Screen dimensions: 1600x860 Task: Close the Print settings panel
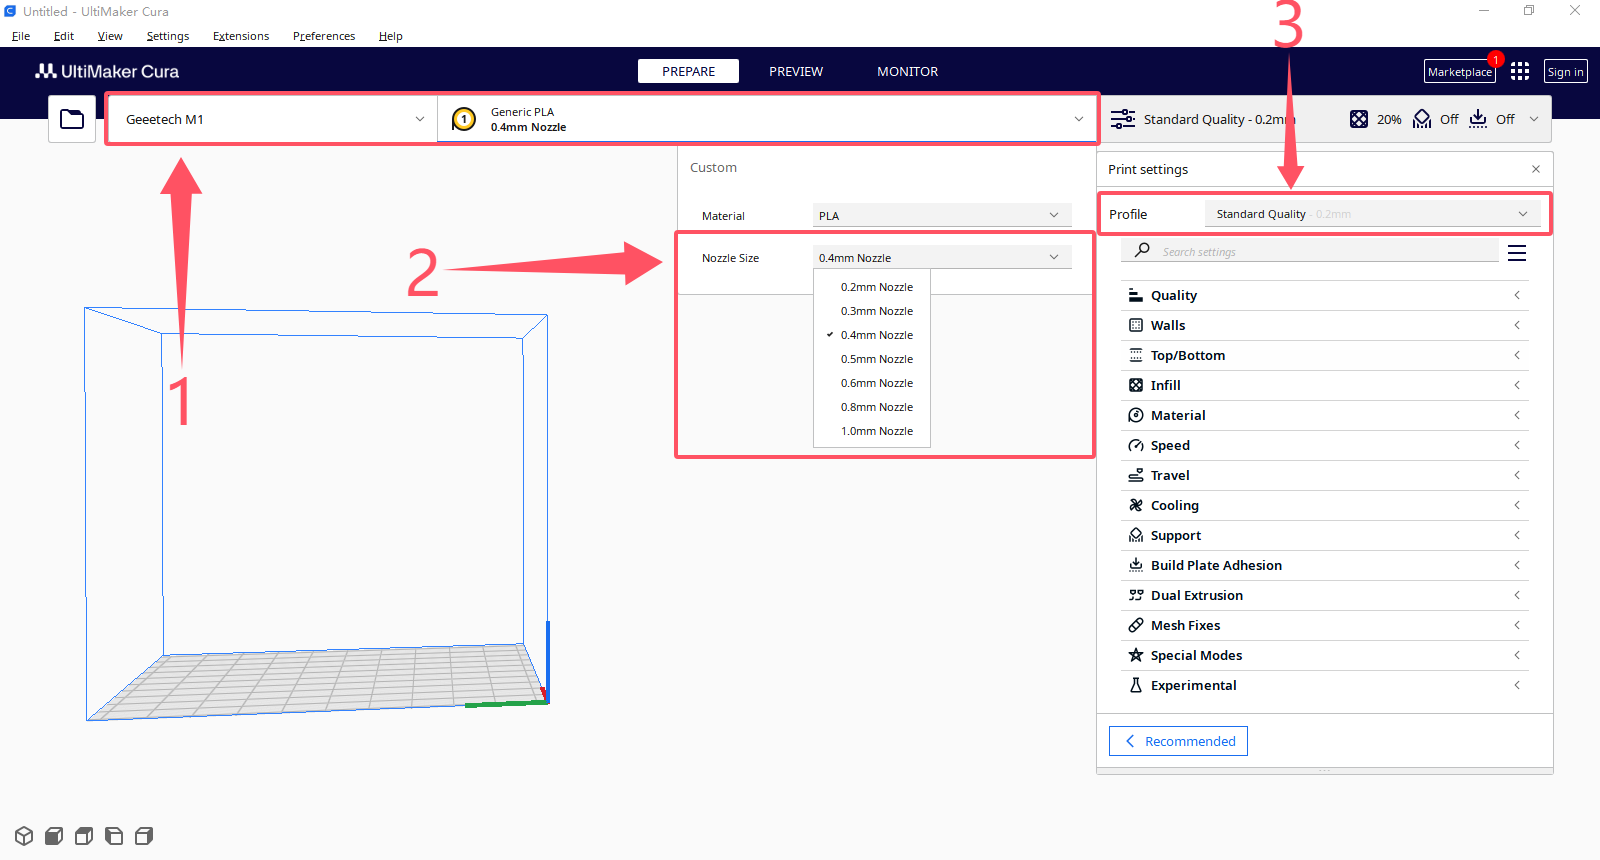pos(1536,169)
